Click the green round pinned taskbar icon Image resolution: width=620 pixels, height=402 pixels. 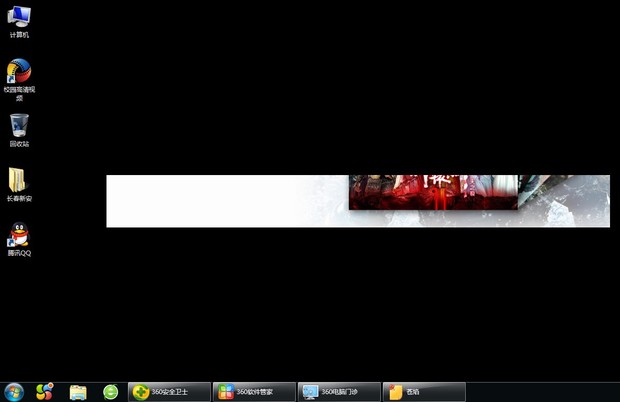[x=110, y=391]
